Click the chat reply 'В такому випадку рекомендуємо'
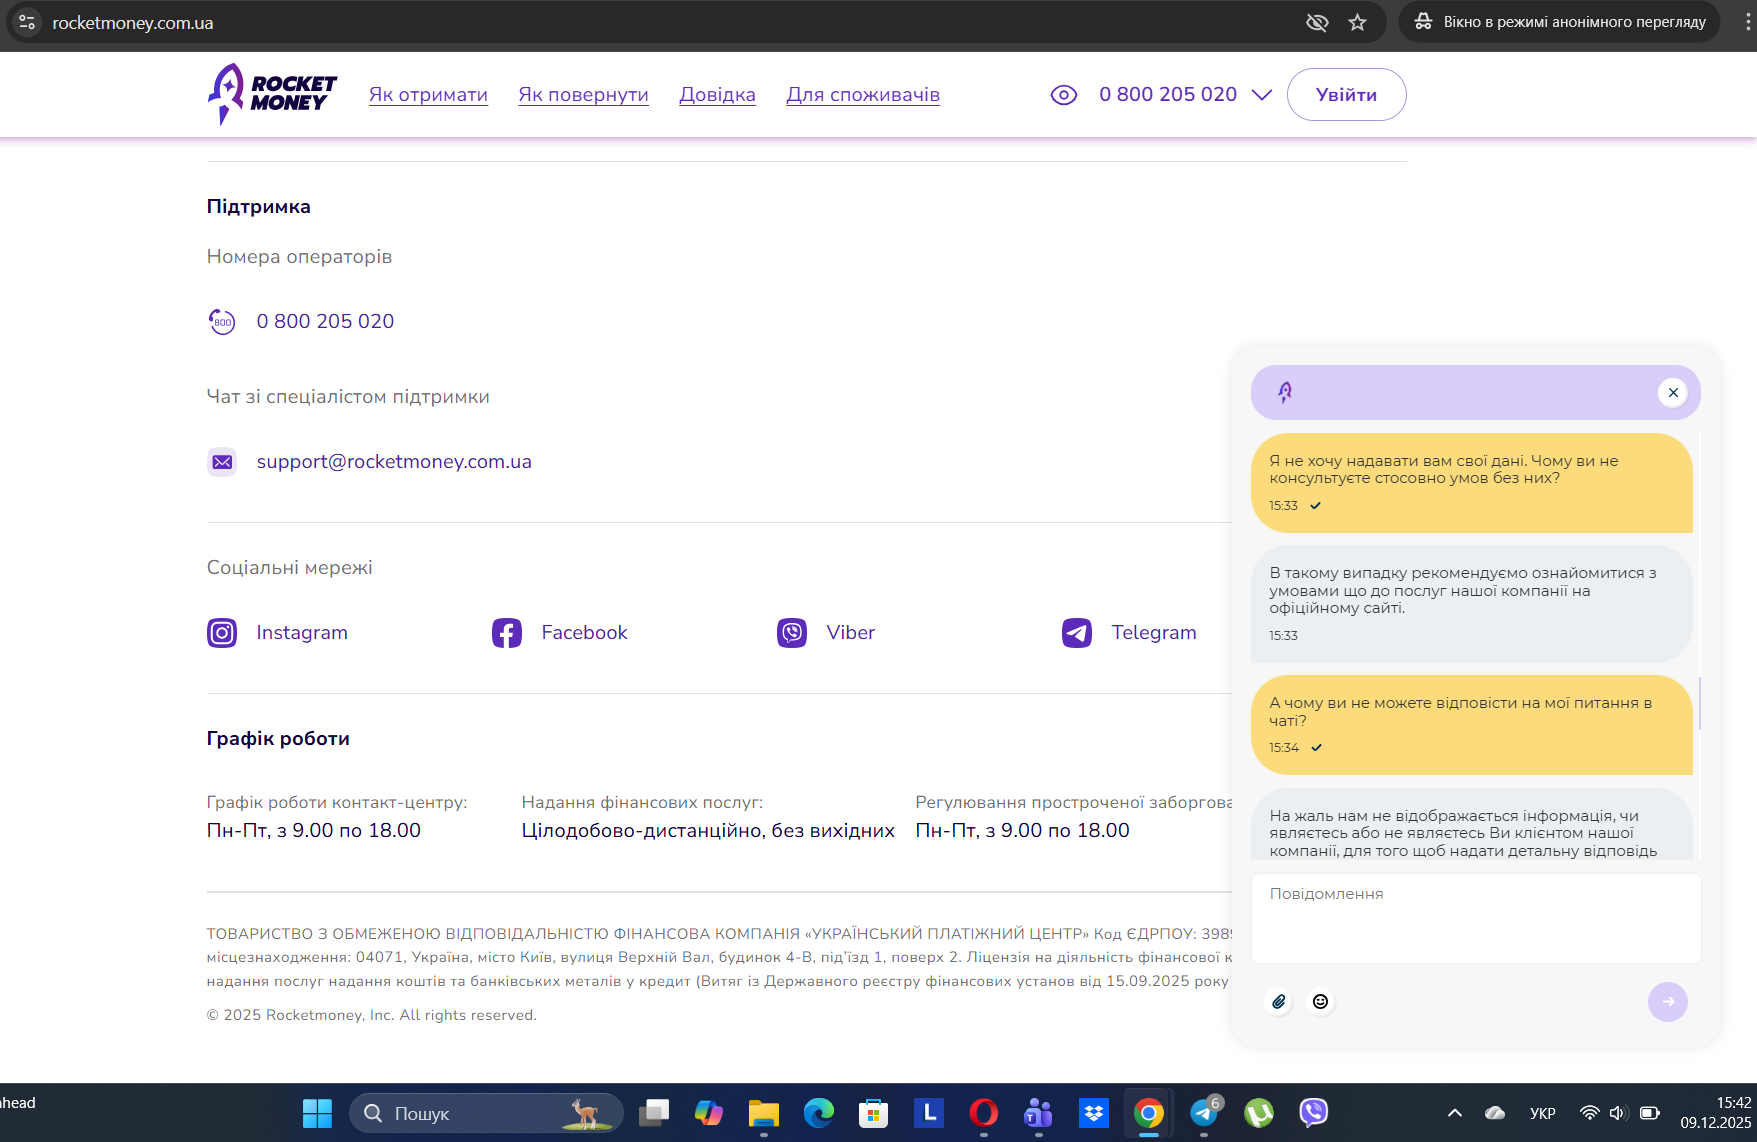The height and width of the screenshot is (1142, 1757). pyautogui.click(x=1472, y=604)
